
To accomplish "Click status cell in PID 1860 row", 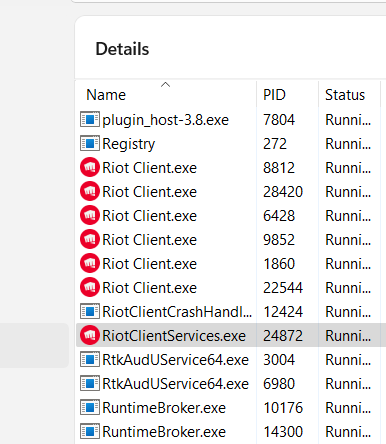I will tap(348, 264).
